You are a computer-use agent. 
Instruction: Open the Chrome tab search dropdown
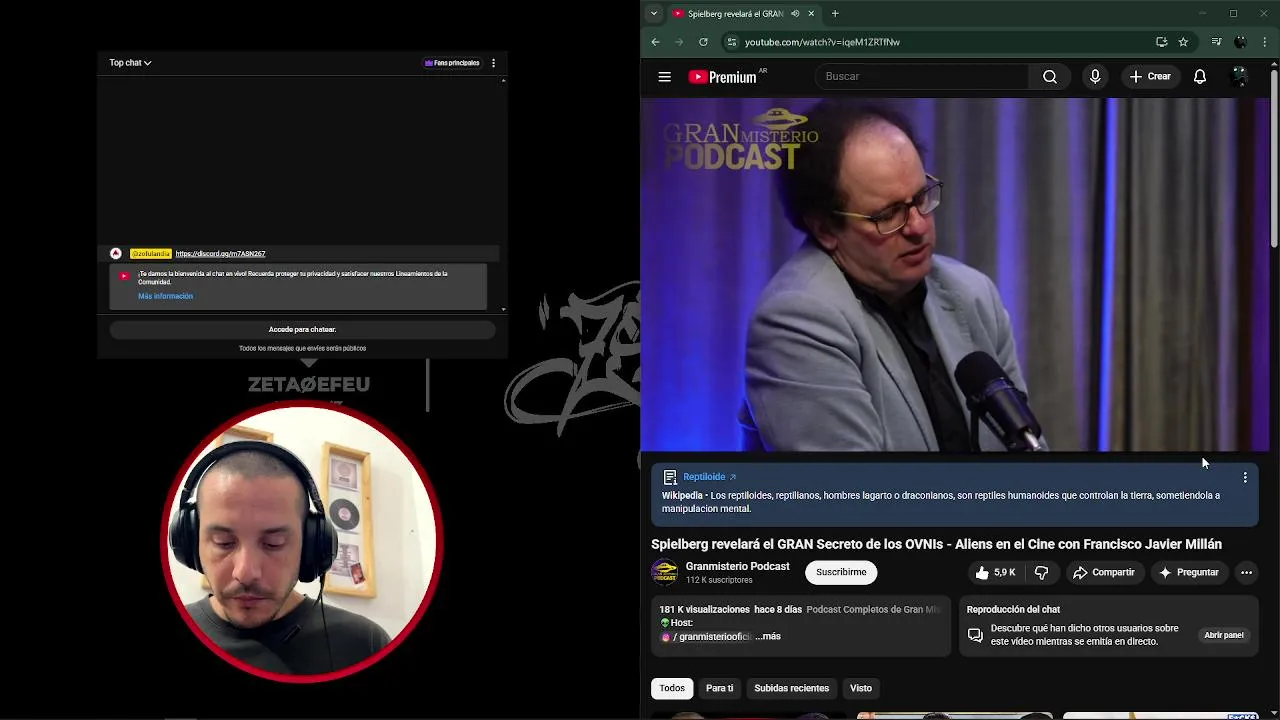pyautogui.click(x=654, y=14)
